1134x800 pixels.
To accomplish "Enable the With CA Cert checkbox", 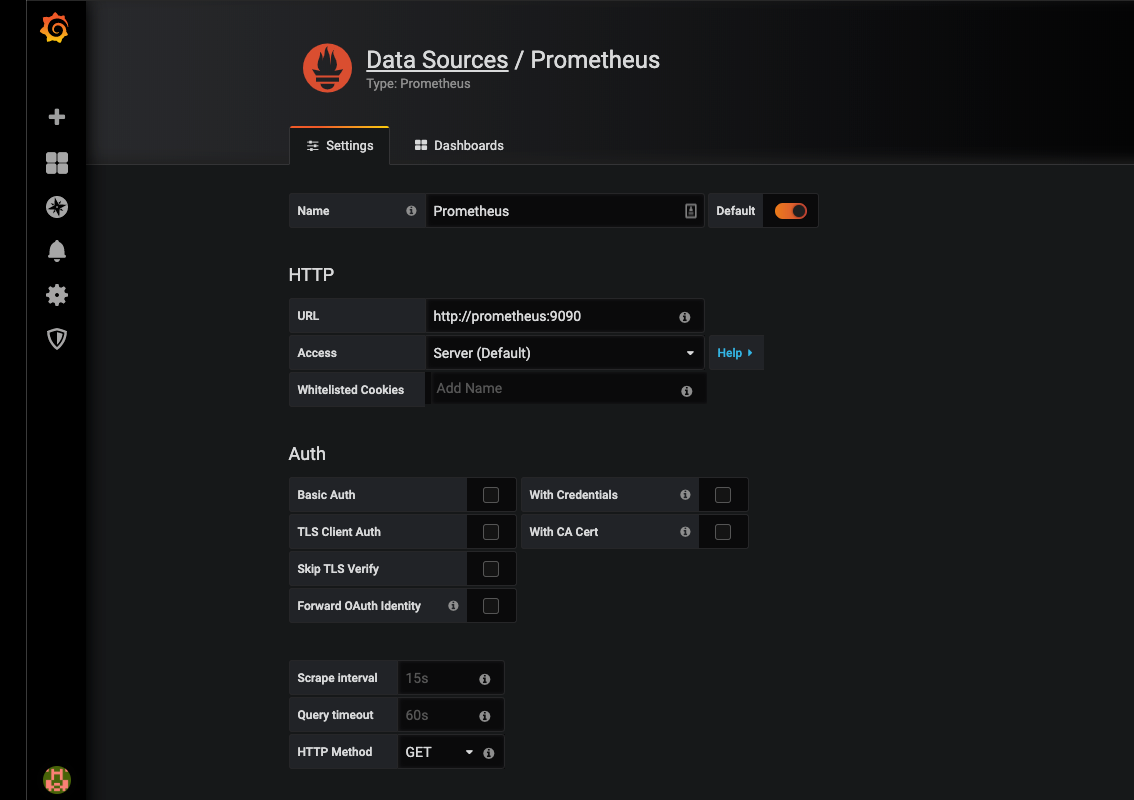I will tap(722, 532).
